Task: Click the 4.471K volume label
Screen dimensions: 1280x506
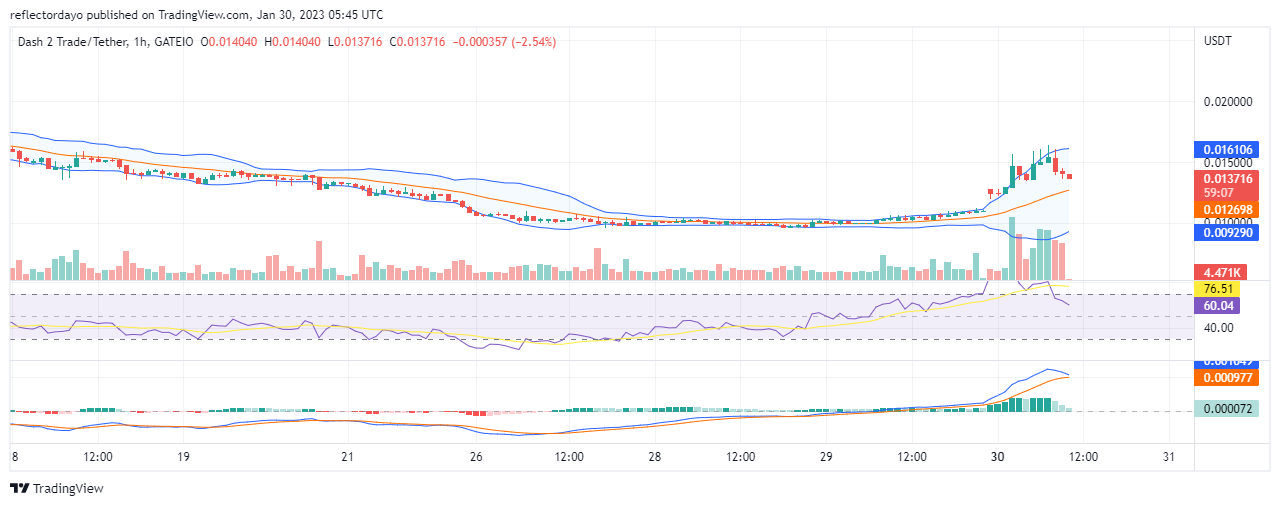Action: pyautogui.click(x=1221, y=272)
